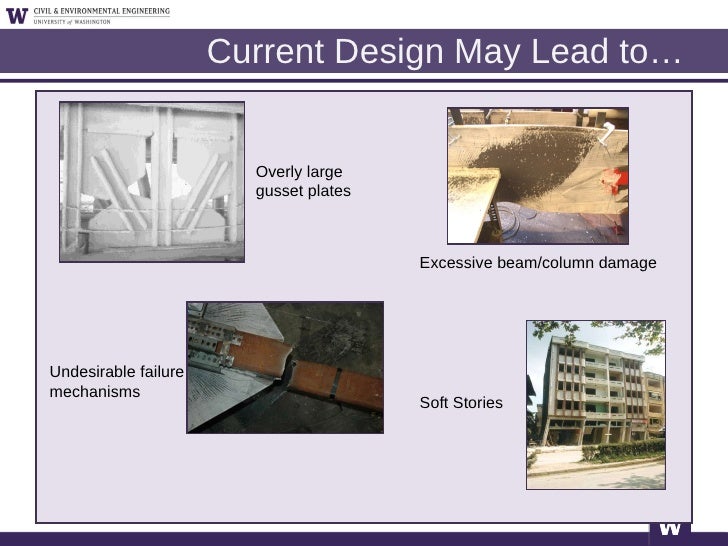The image size is (728, 546).
Task: Select the 'Undesirable failure mechanisms' caption
Action: tap(117, 382)
